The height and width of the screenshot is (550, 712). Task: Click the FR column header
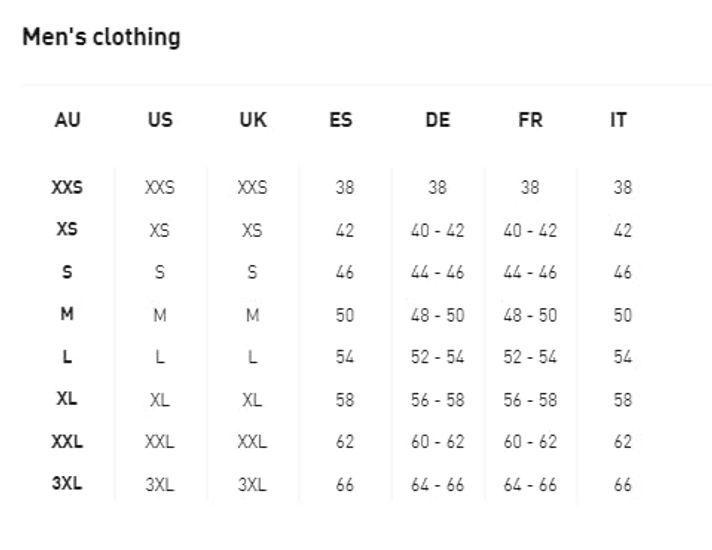(x=530, y=120)
